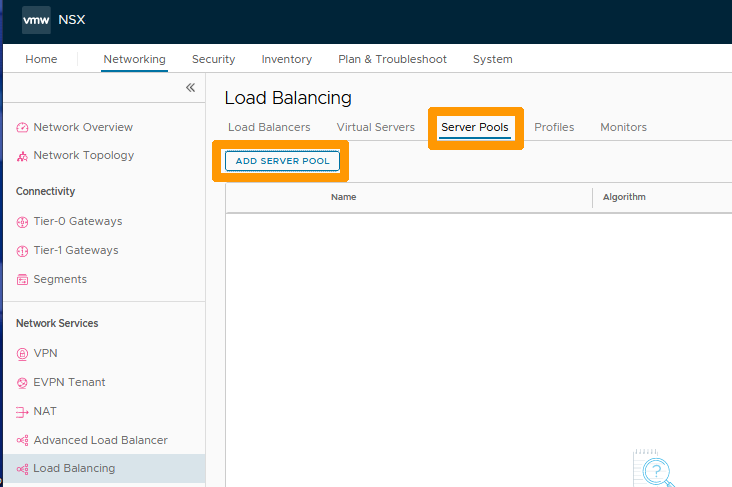Select Load Balancing in the sidebar

click(74, 468)
